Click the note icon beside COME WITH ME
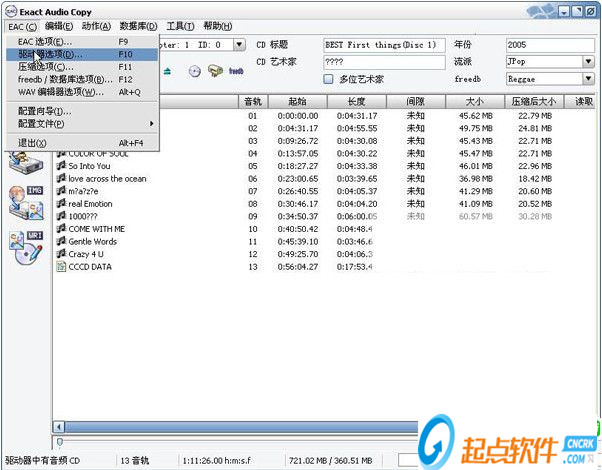602x470 pixels. click(x=61, y=229)
